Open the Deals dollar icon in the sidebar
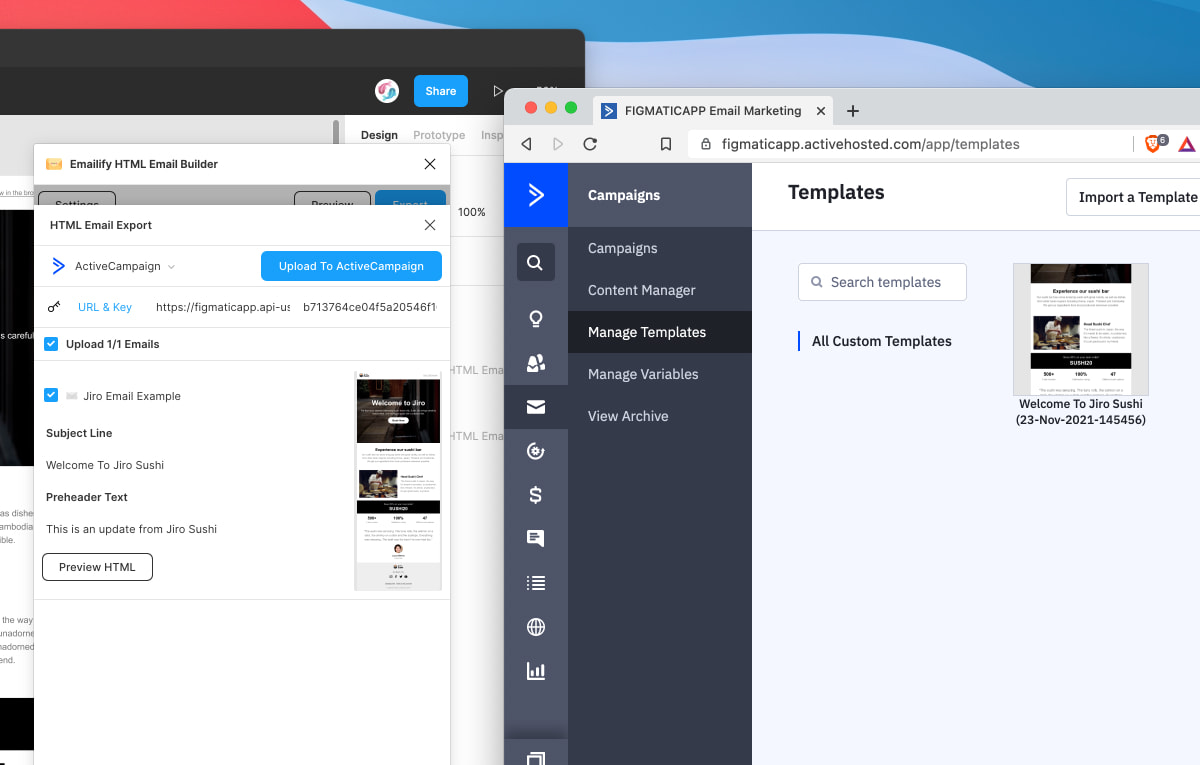This screenshot has height=765, width=1200. (x=536, y=495)
